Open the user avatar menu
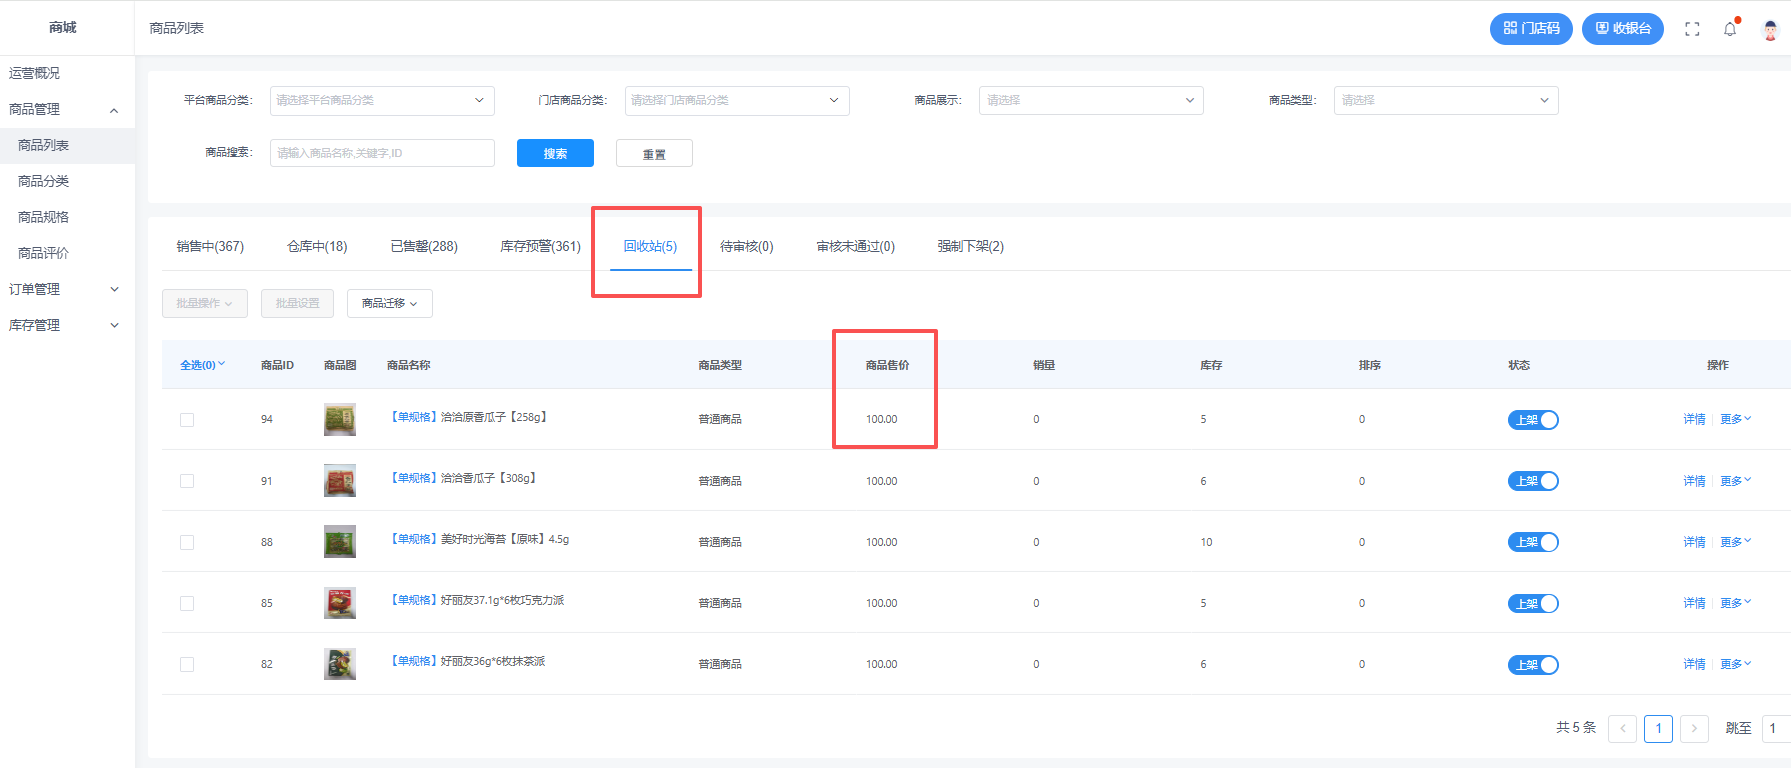This screenshot has height=768, width=1791. [1770, 29]
